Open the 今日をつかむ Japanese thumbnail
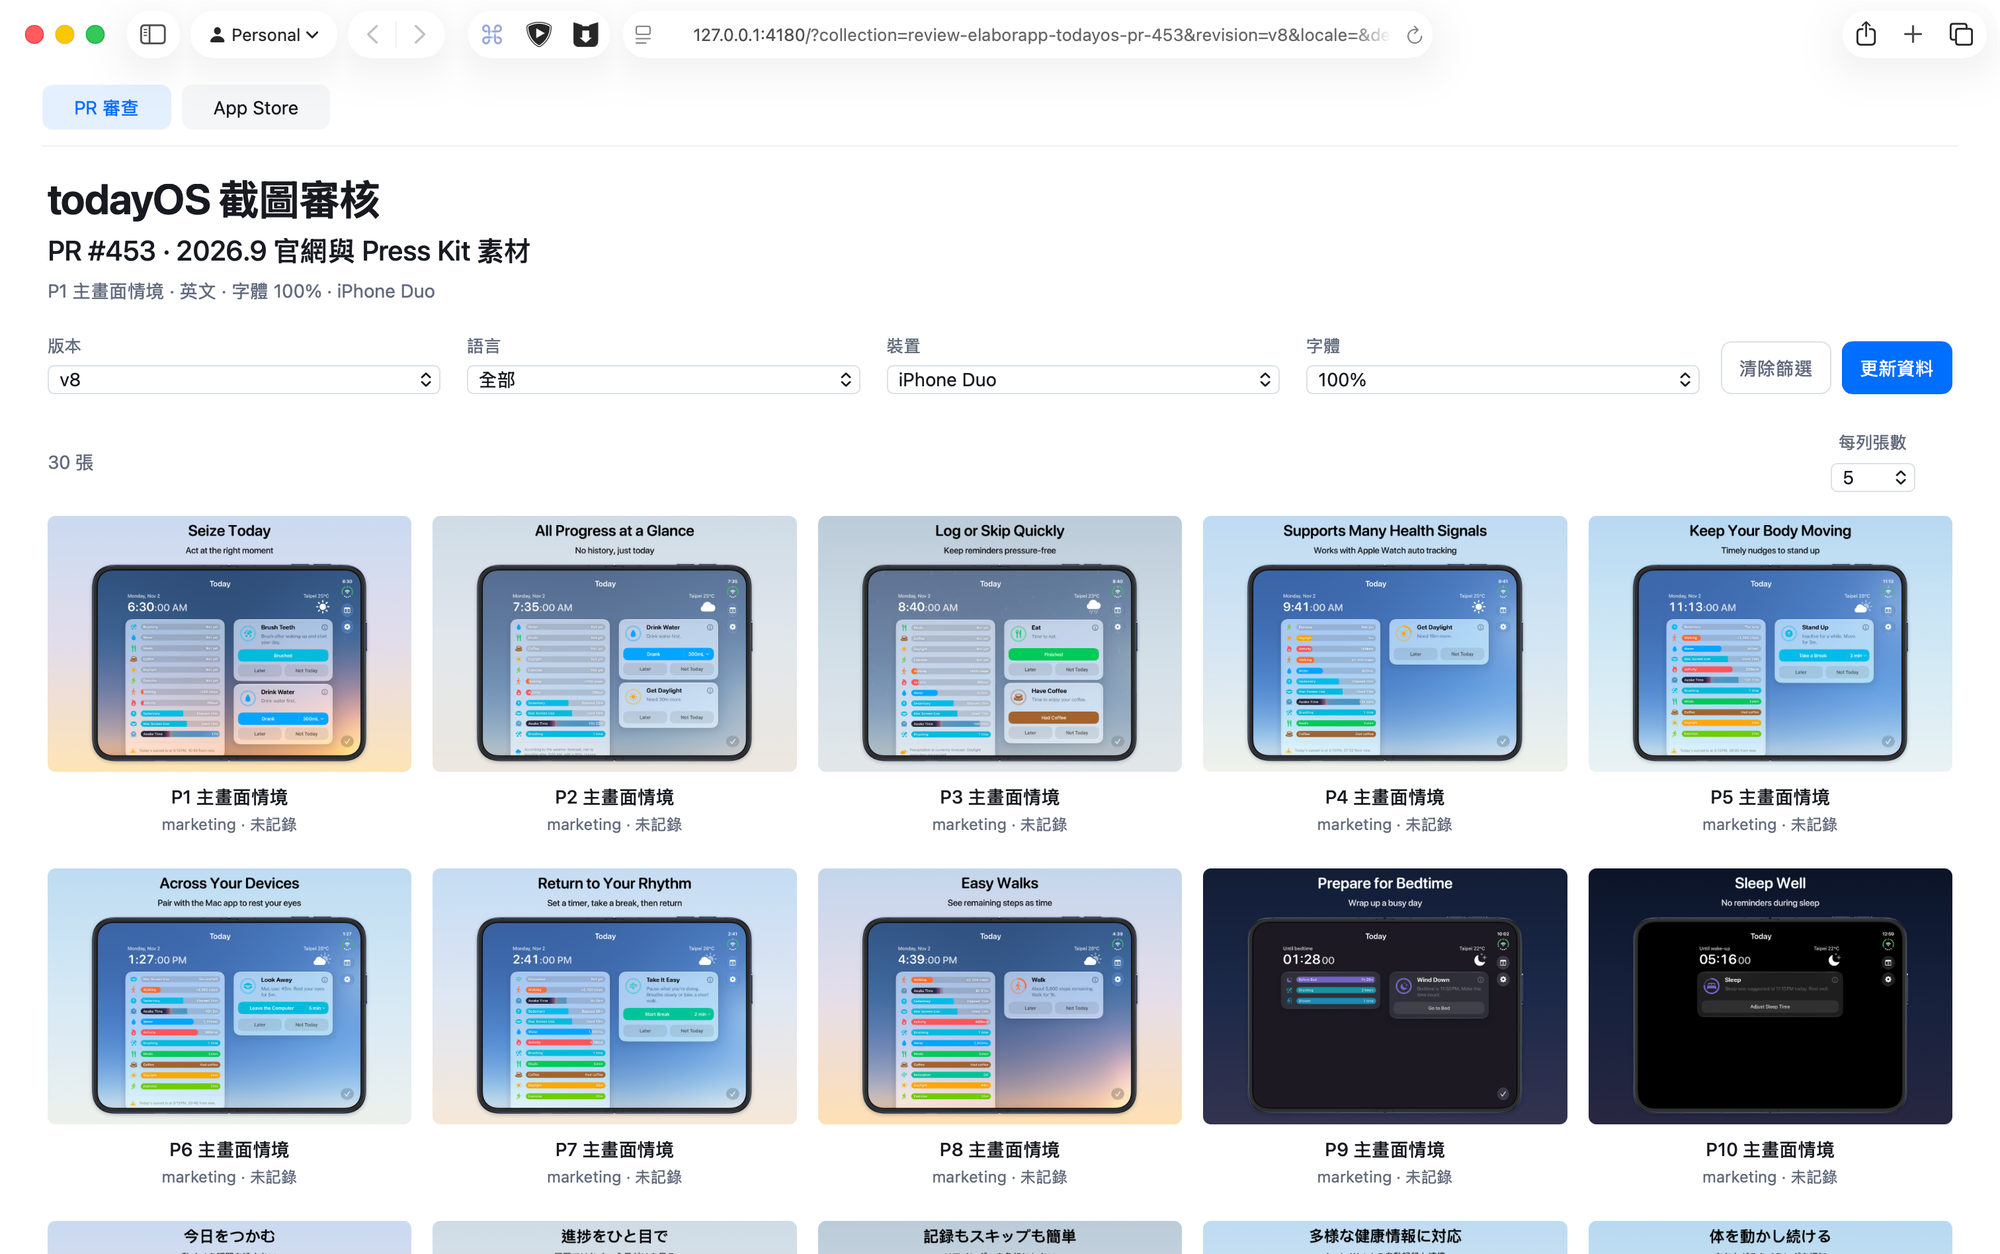2000x1254 pixels. click(x=229, y=1237)
